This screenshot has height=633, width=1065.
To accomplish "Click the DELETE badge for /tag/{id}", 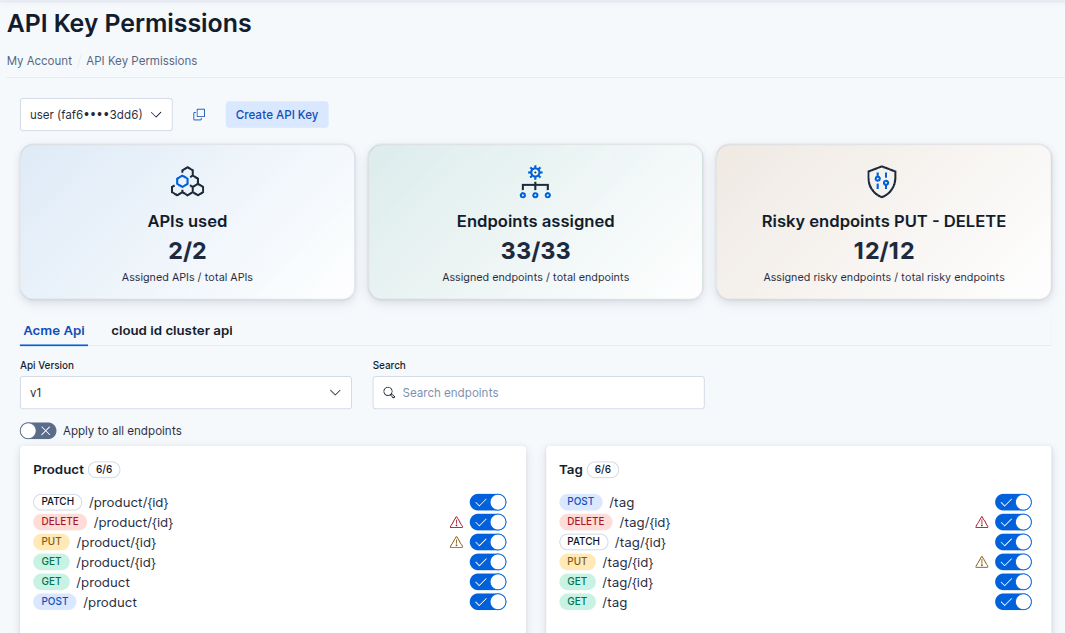I will pyautogui.click(x=585, y=522).
